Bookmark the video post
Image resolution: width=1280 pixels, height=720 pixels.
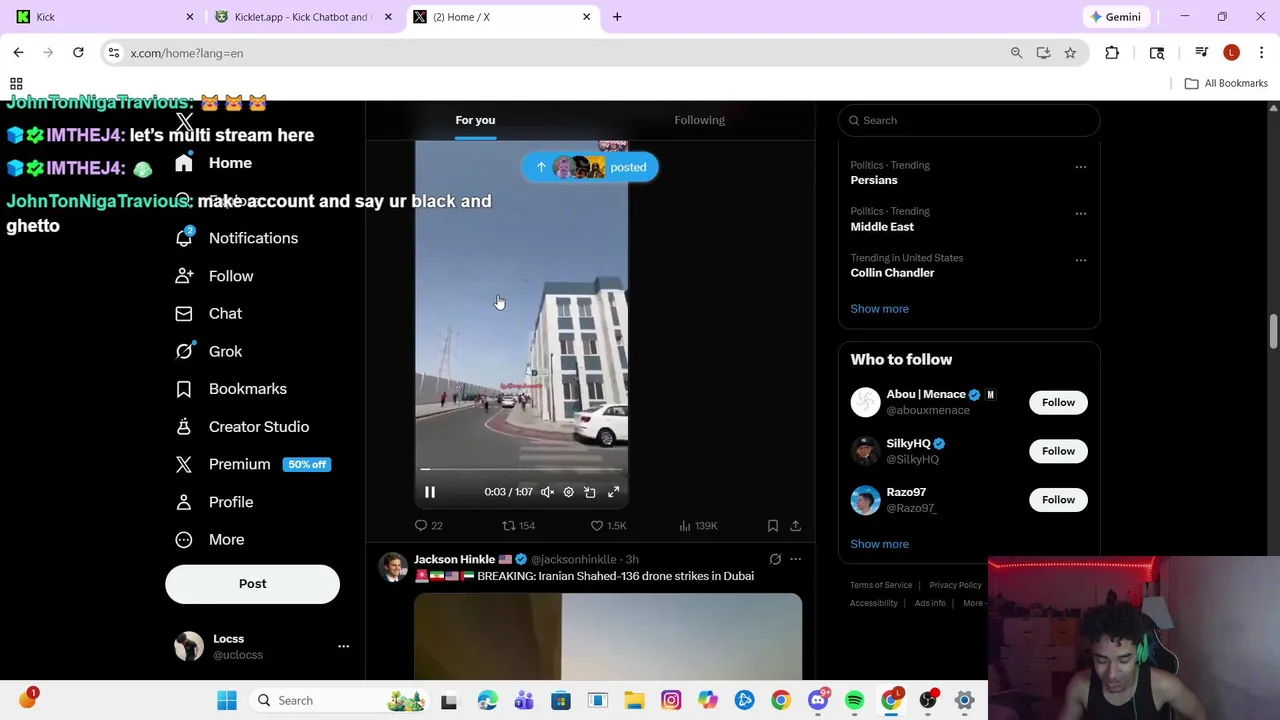tap(773, 526)
